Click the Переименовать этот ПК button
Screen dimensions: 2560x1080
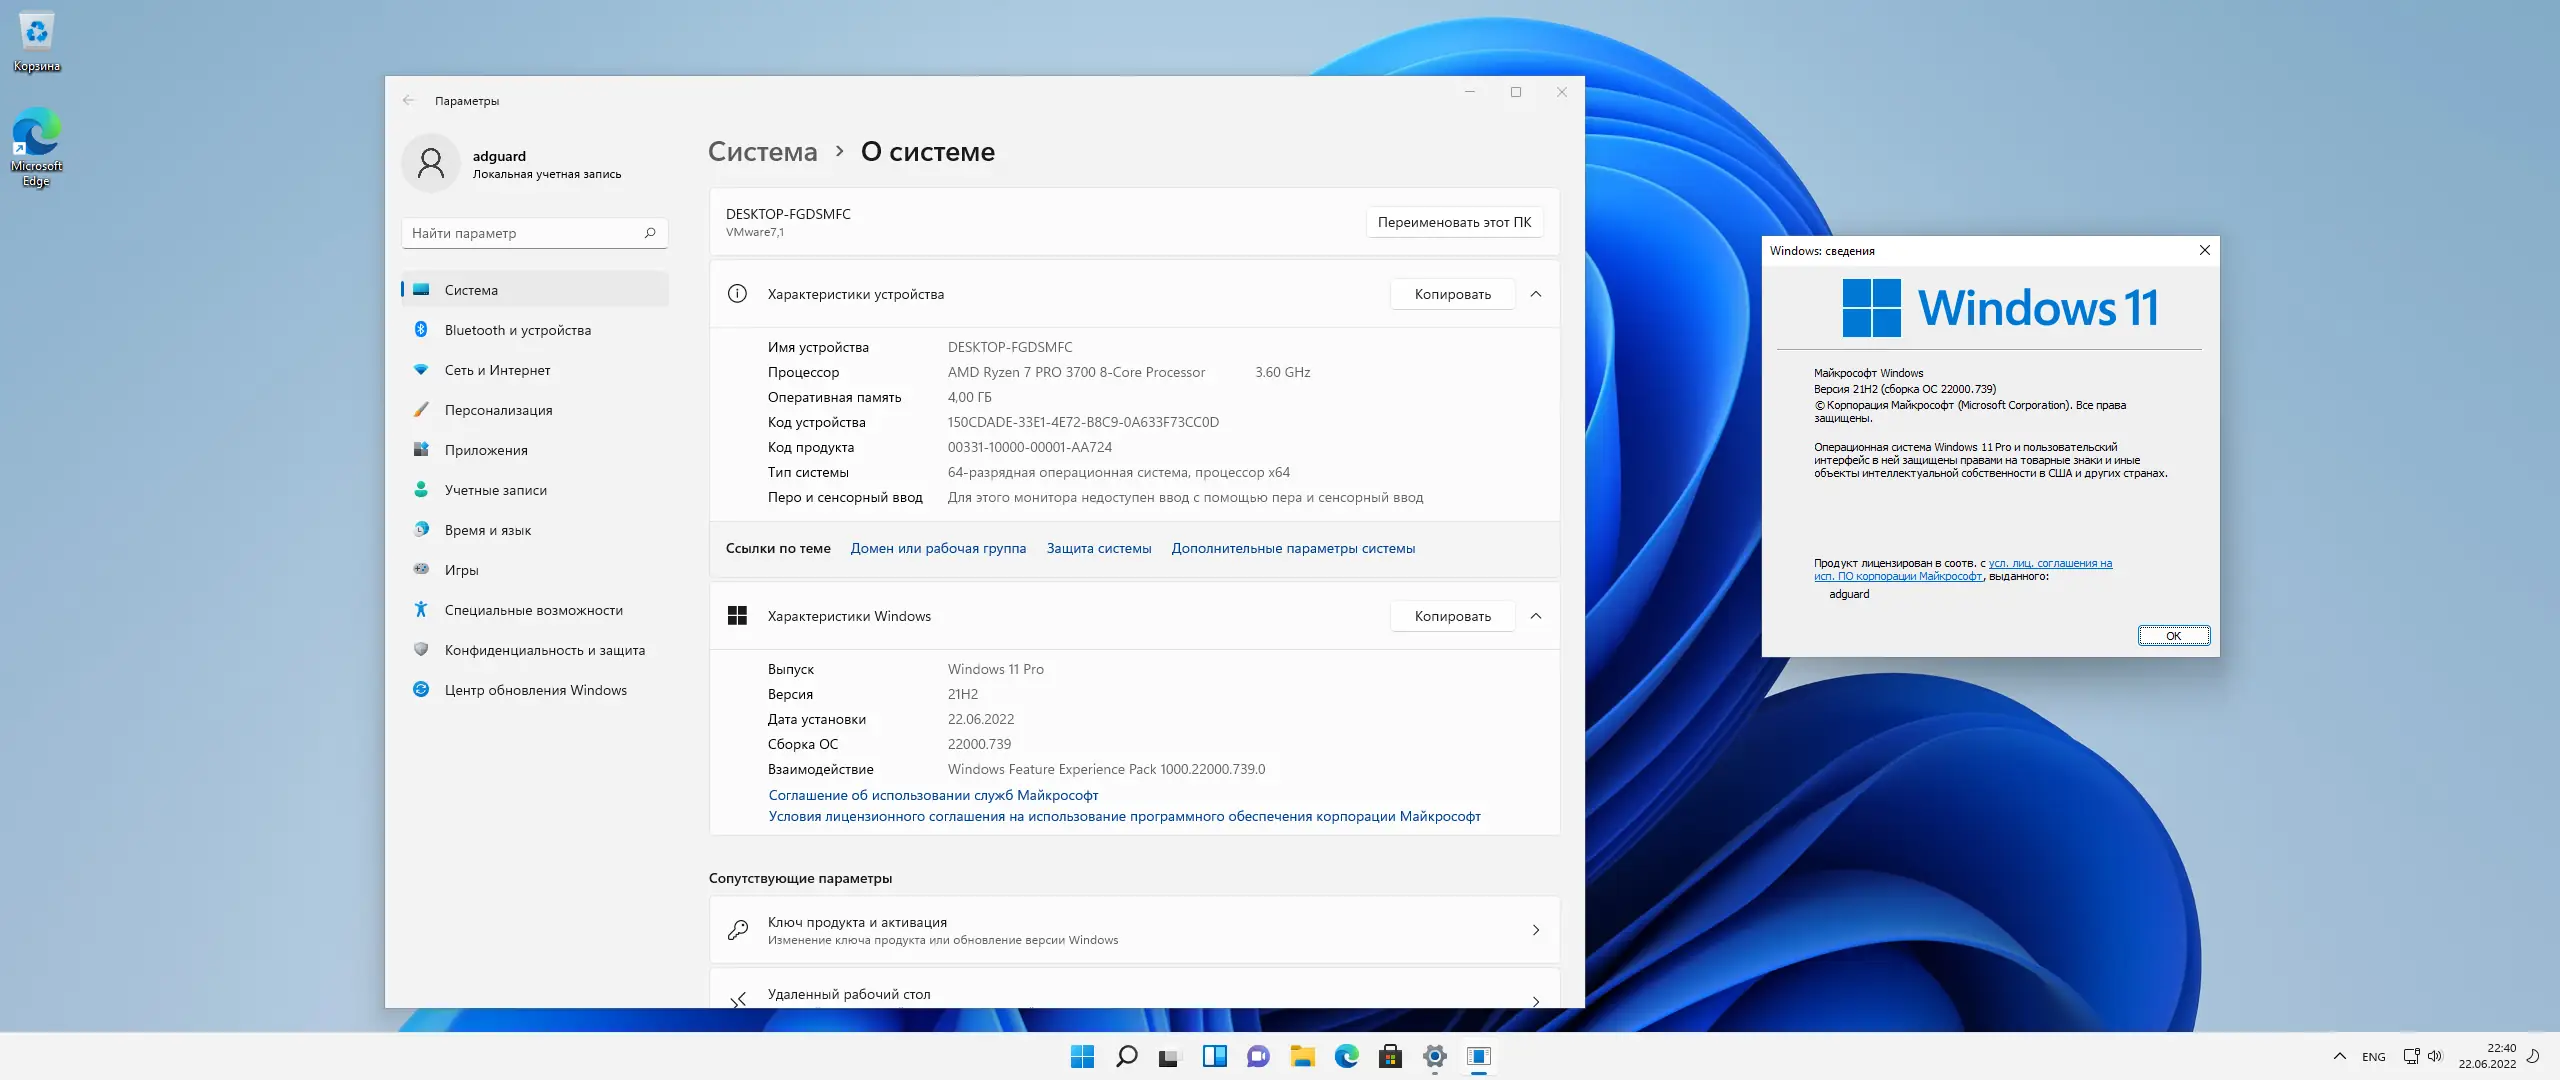[1454, 222]
